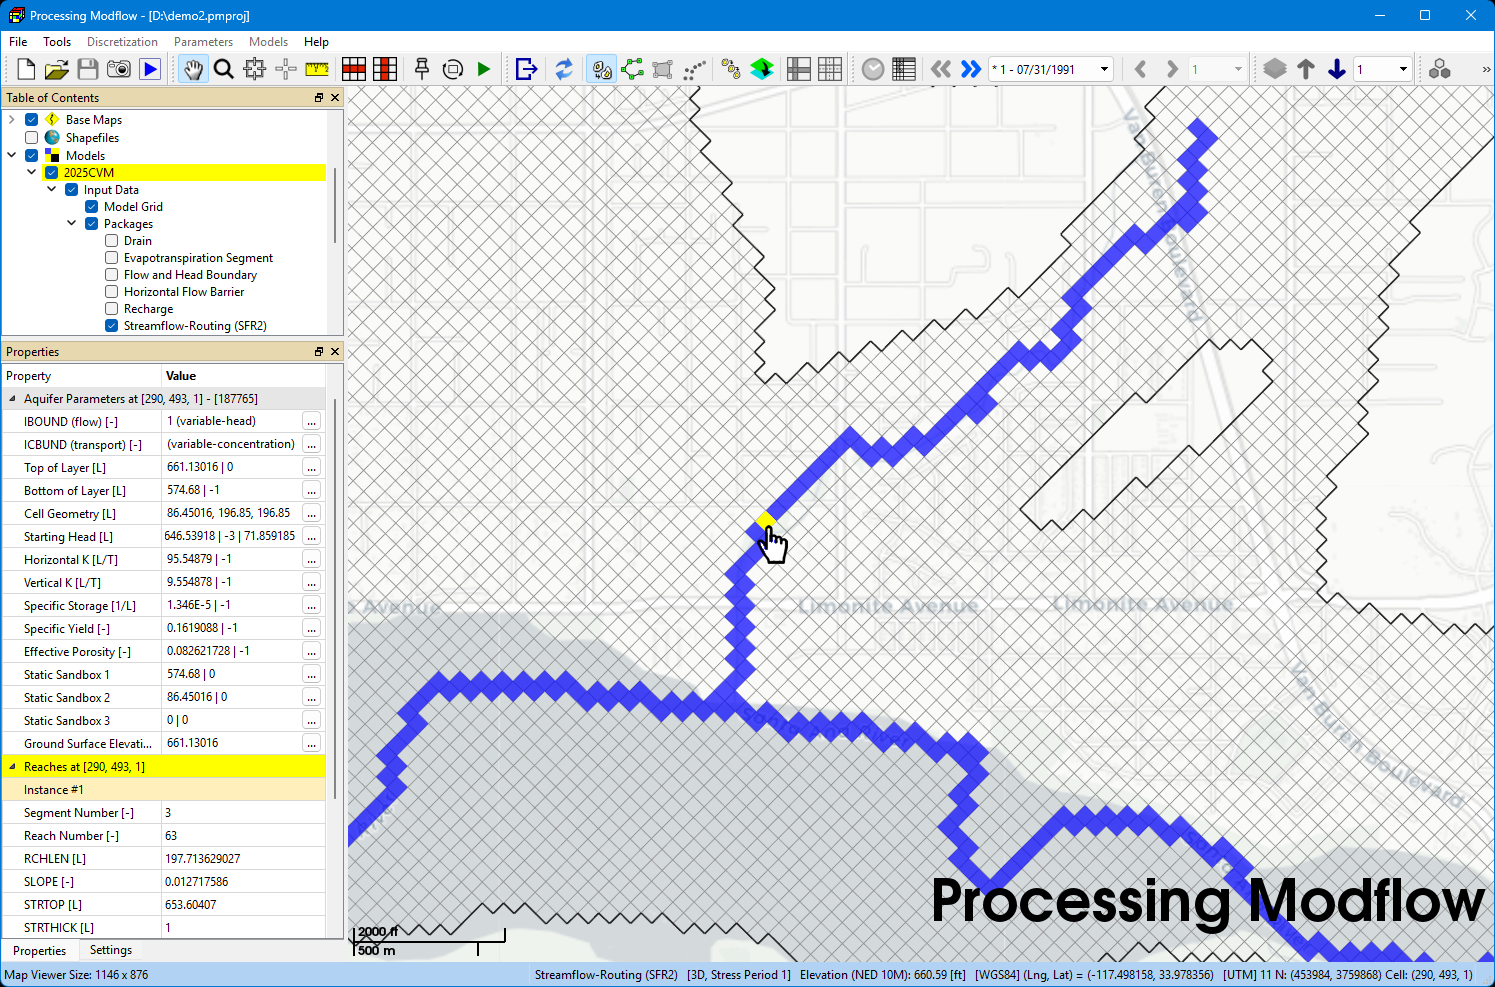1495x987 pixels.
Task: Toggle the 2025CVM model checkbox
Action: pos(52,173)
